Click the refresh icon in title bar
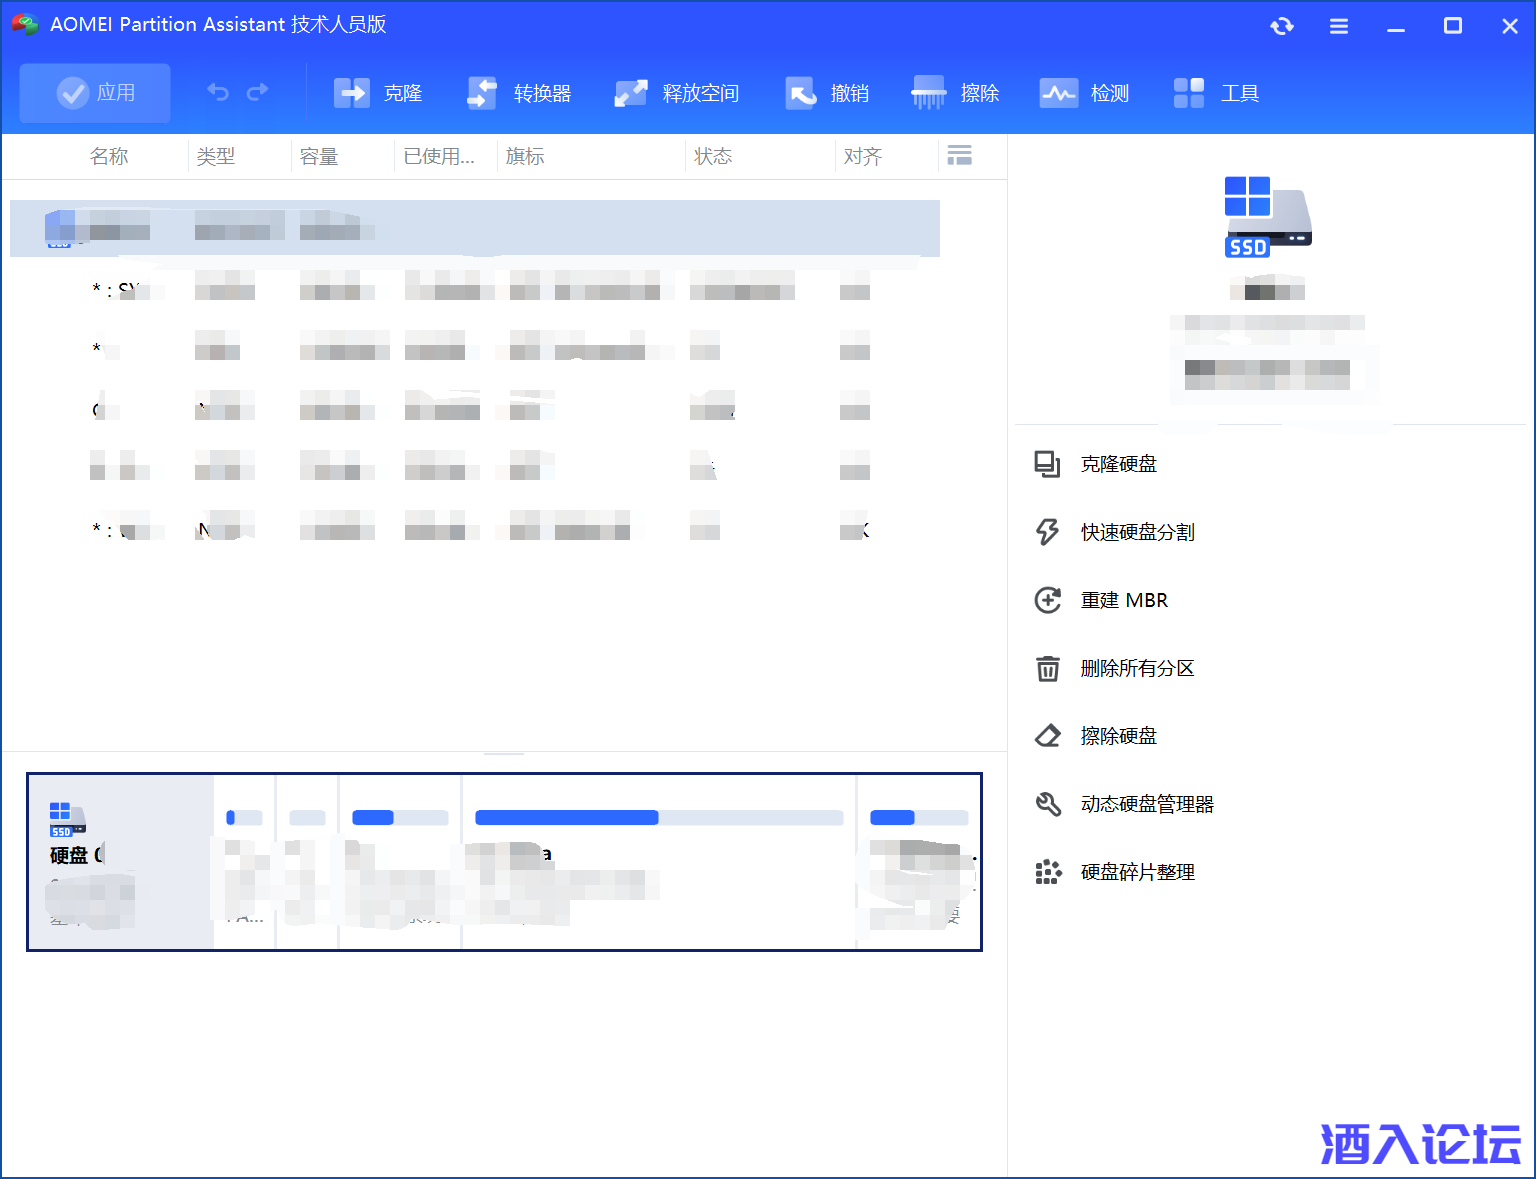 [x=1282, y=27]
